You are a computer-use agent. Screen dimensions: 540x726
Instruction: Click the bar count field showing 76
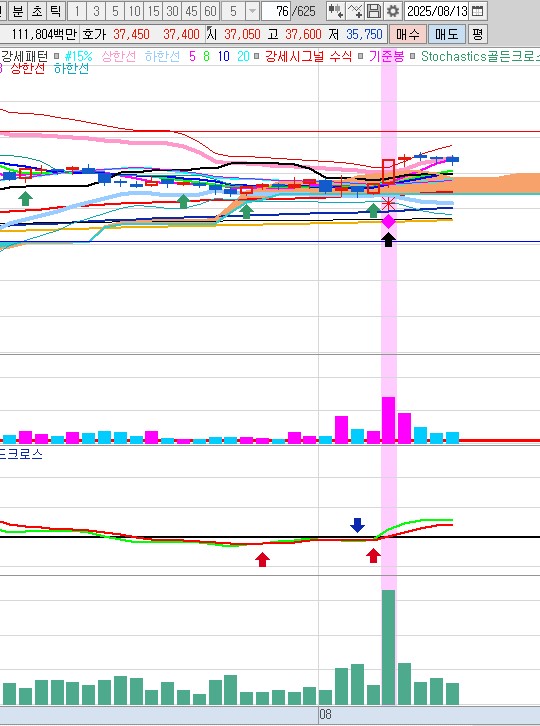pos(276,11)
